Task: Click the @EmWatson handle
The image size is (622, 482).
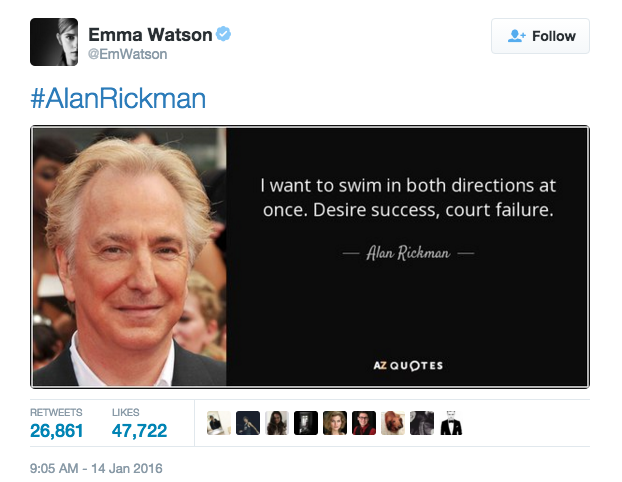Action: point(127,54)
